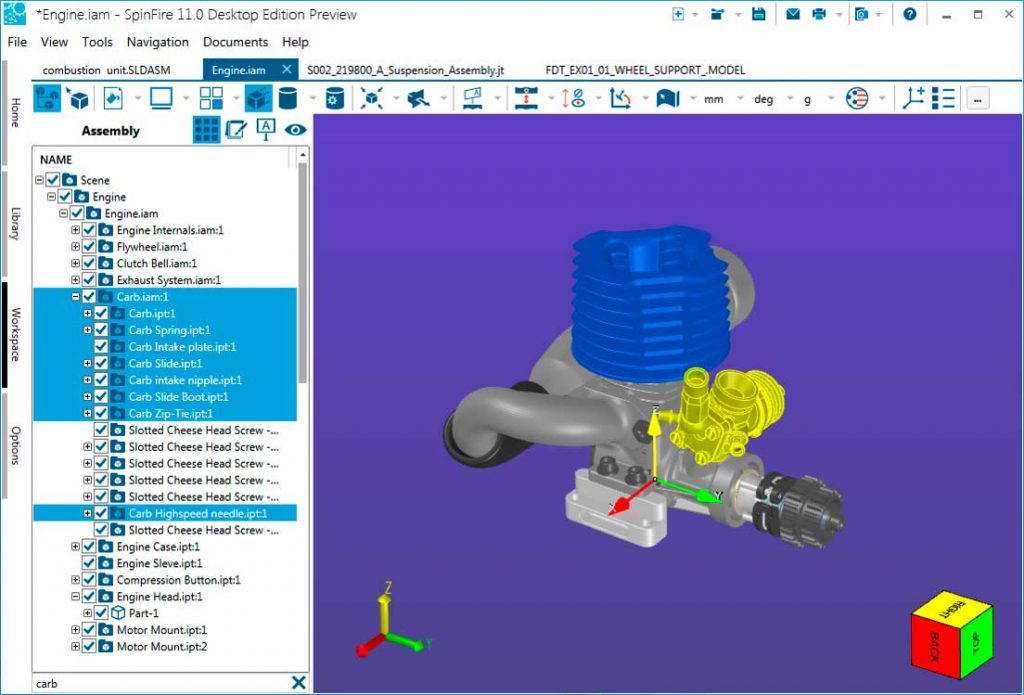Click the striped color globe icon
Viewport: 1024px width, 695px height.
point(857,99)
